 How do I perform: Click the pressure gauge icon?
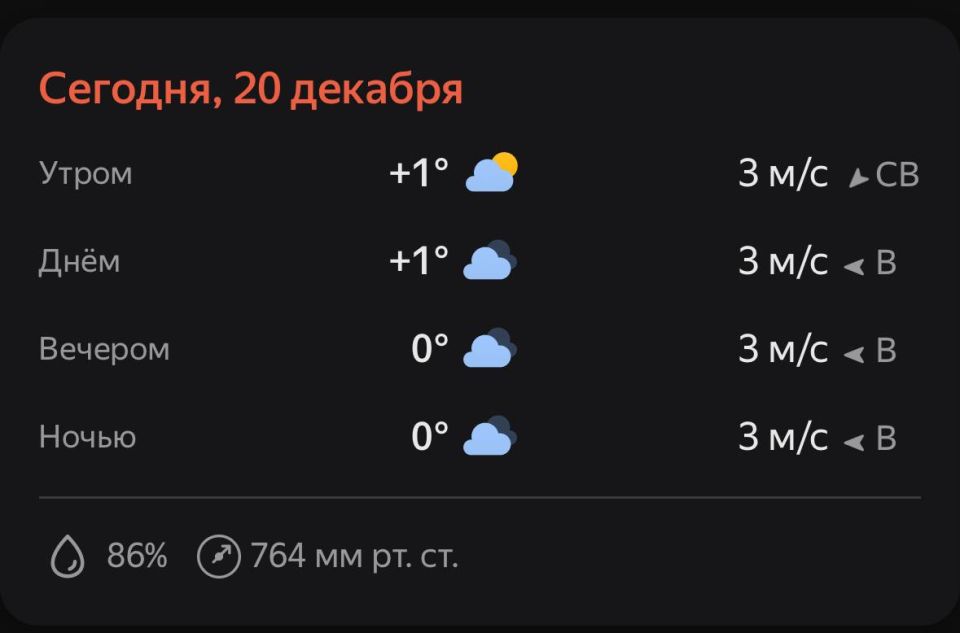pos(219,556)
